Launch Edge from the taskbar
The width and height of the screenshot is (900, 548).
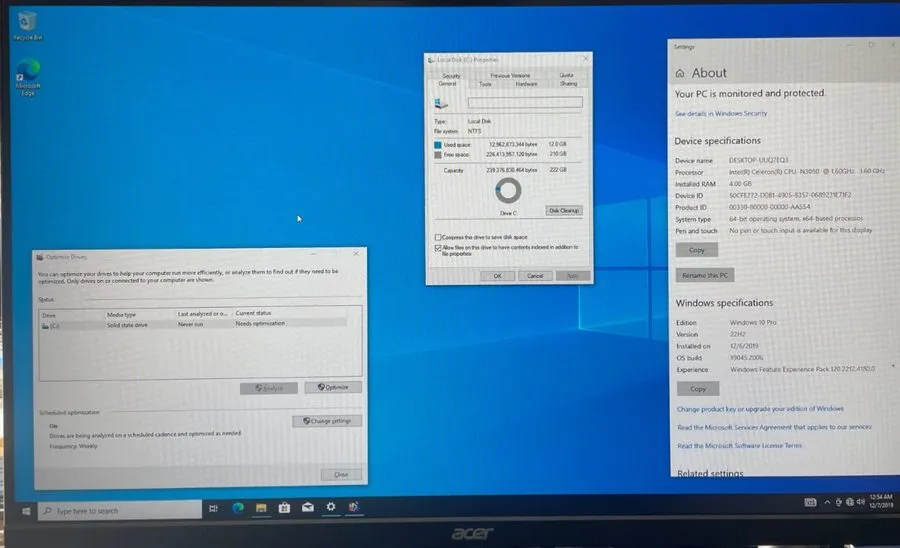pyautogui.click(x=238, y=507)
